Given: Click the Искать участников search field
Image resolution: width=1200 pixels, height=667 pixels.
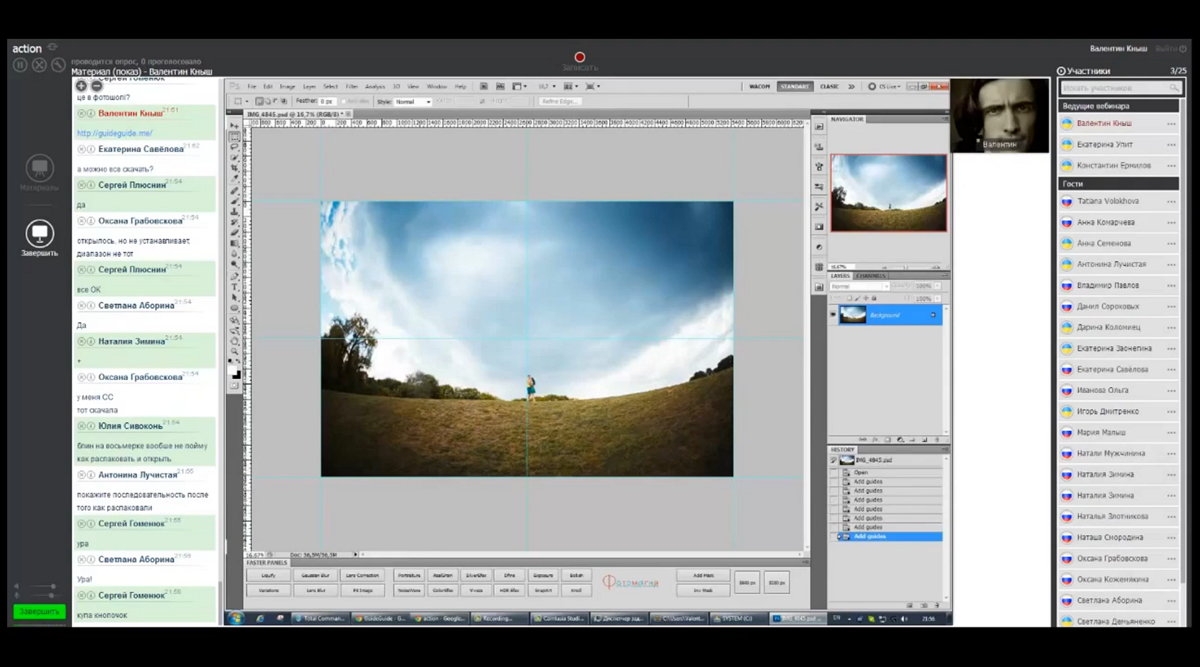Looking at the screenshot, I should pos(1121,88).
